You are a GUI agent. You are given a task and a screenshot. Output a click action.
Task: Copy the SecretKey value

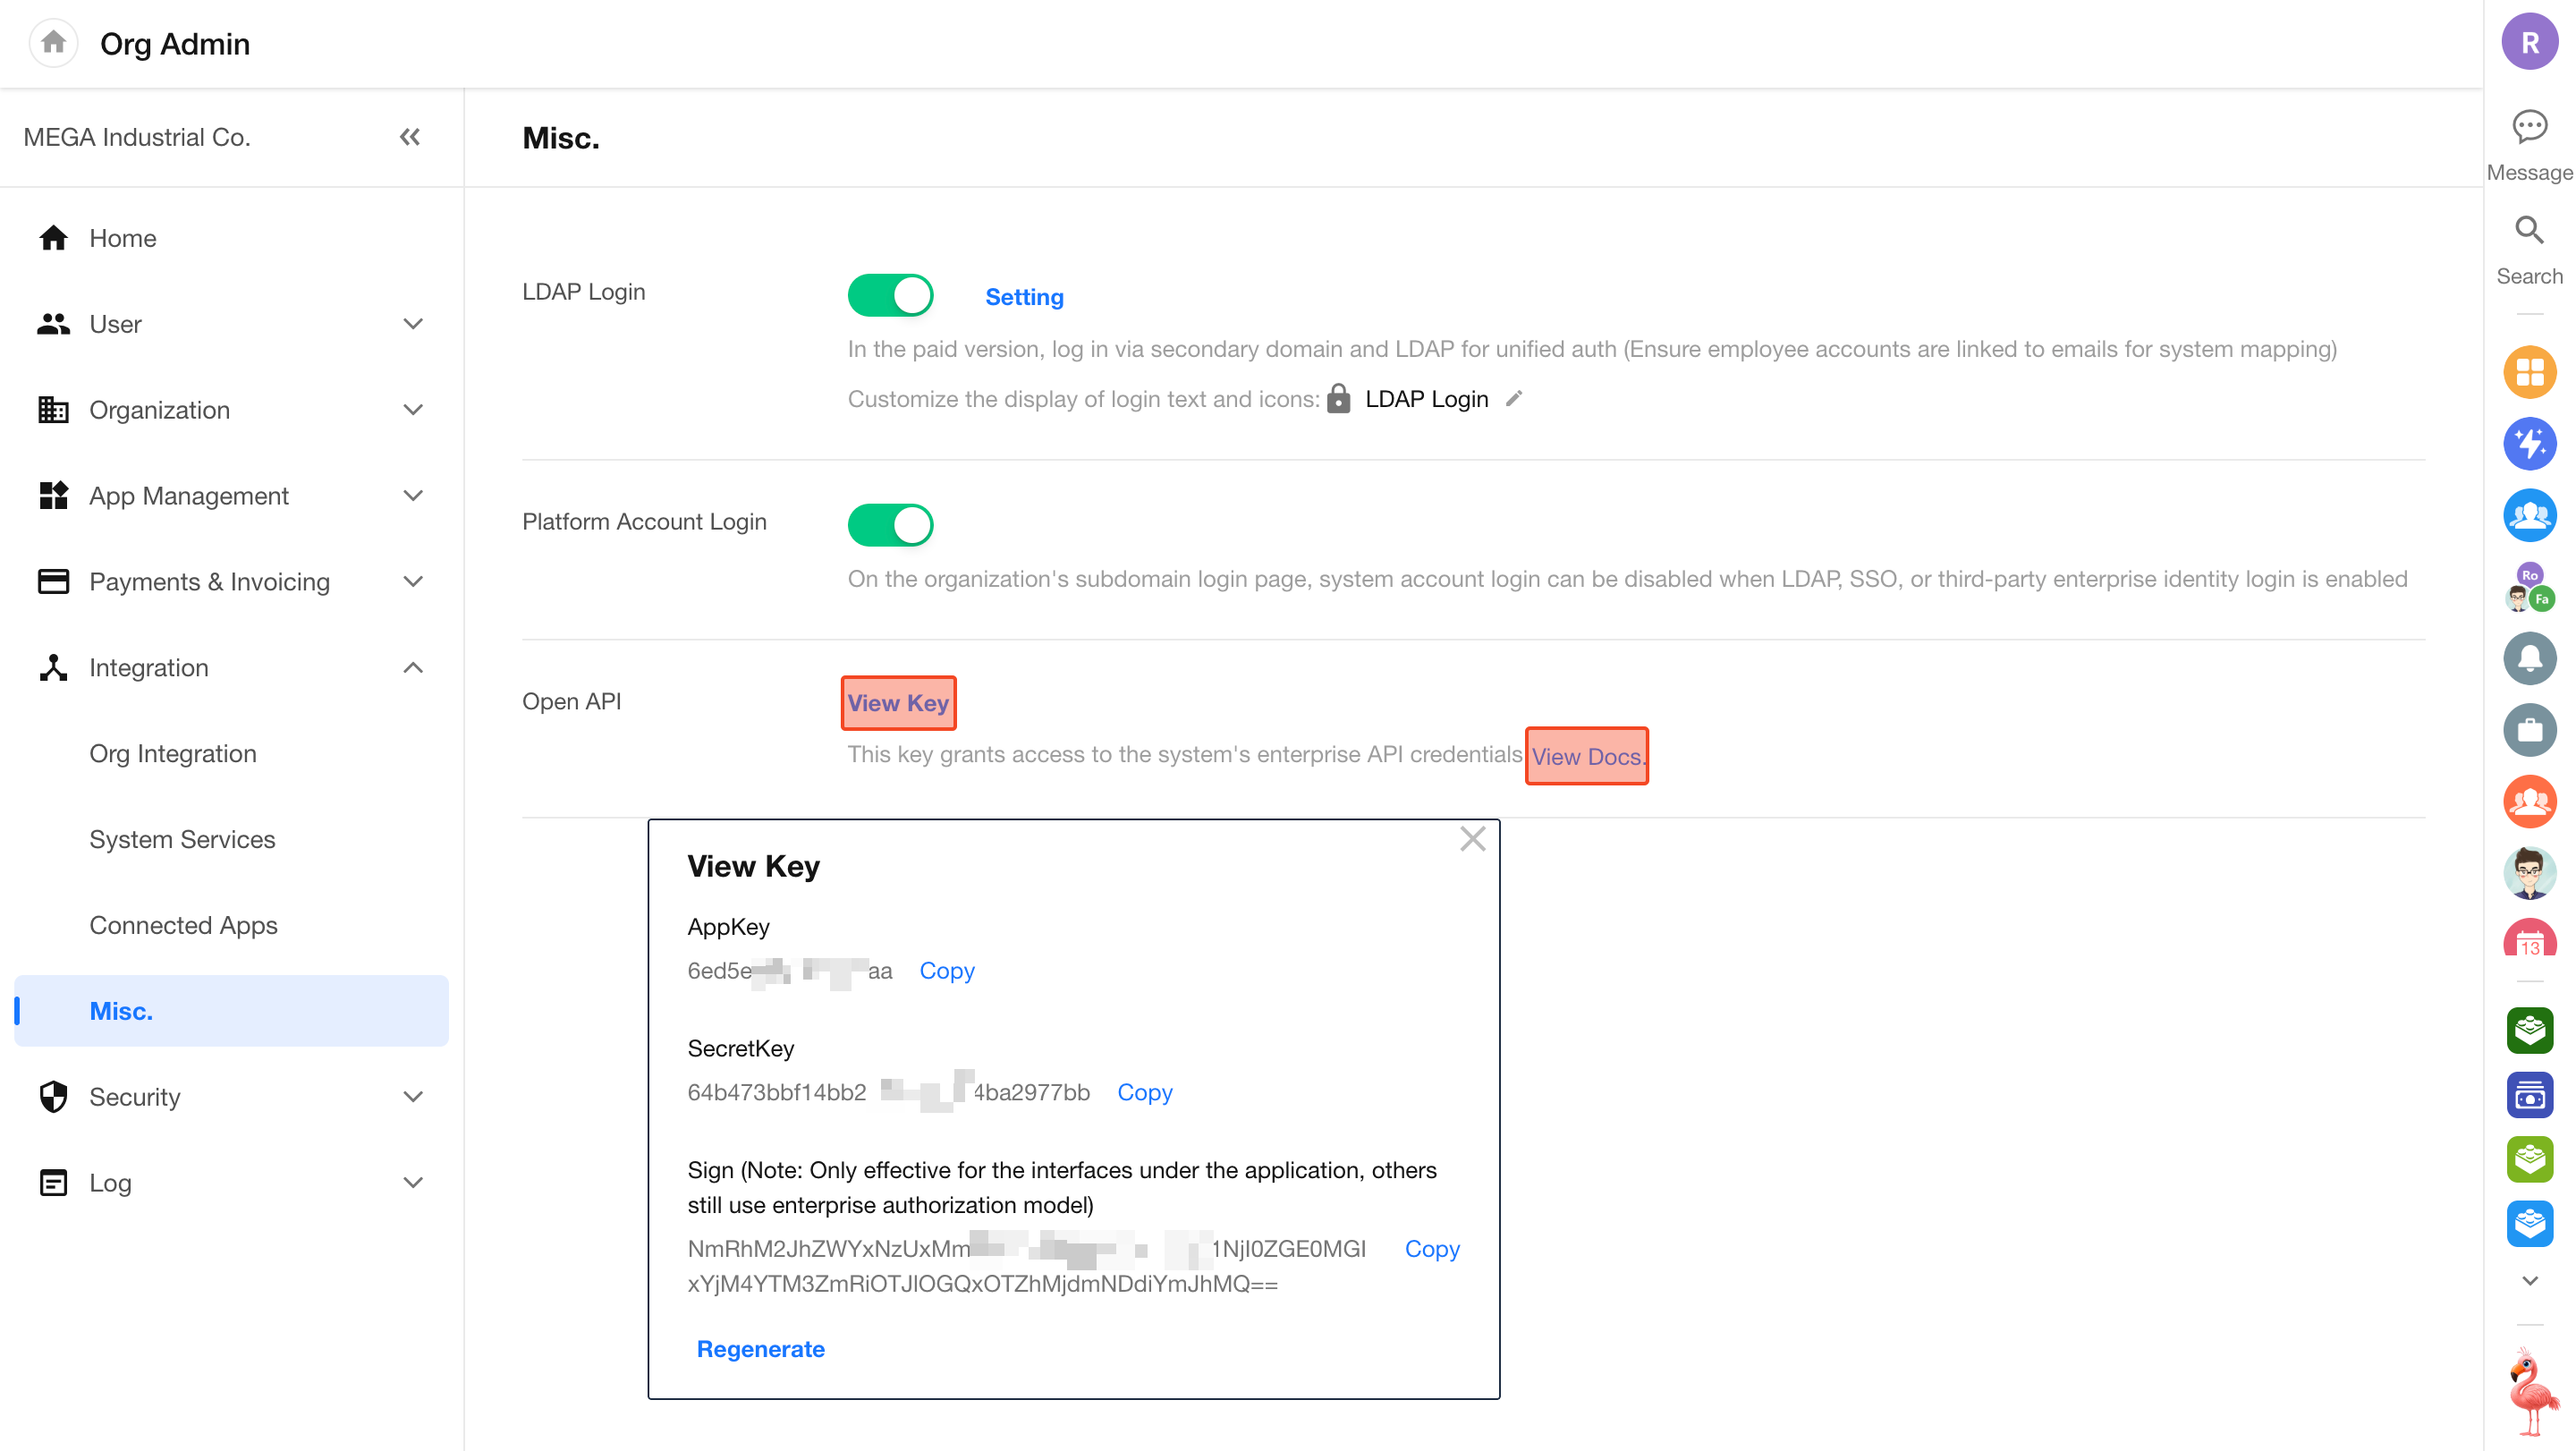pos(1144,1092)
